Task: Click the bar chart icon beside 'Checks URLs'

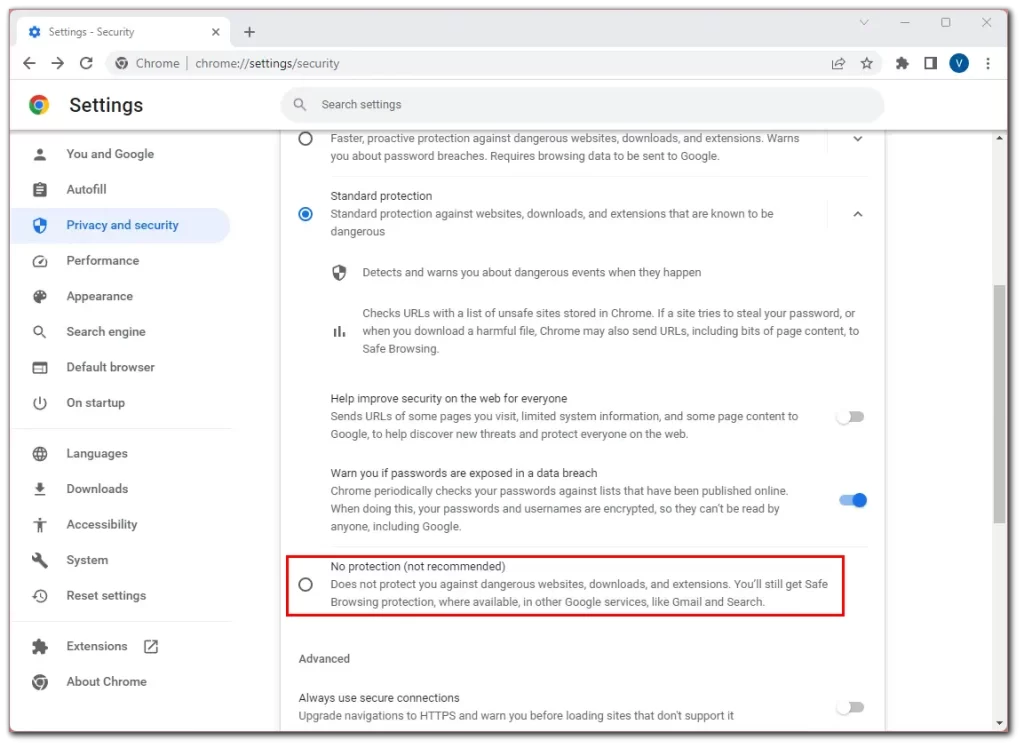Action: pos(339,332)
